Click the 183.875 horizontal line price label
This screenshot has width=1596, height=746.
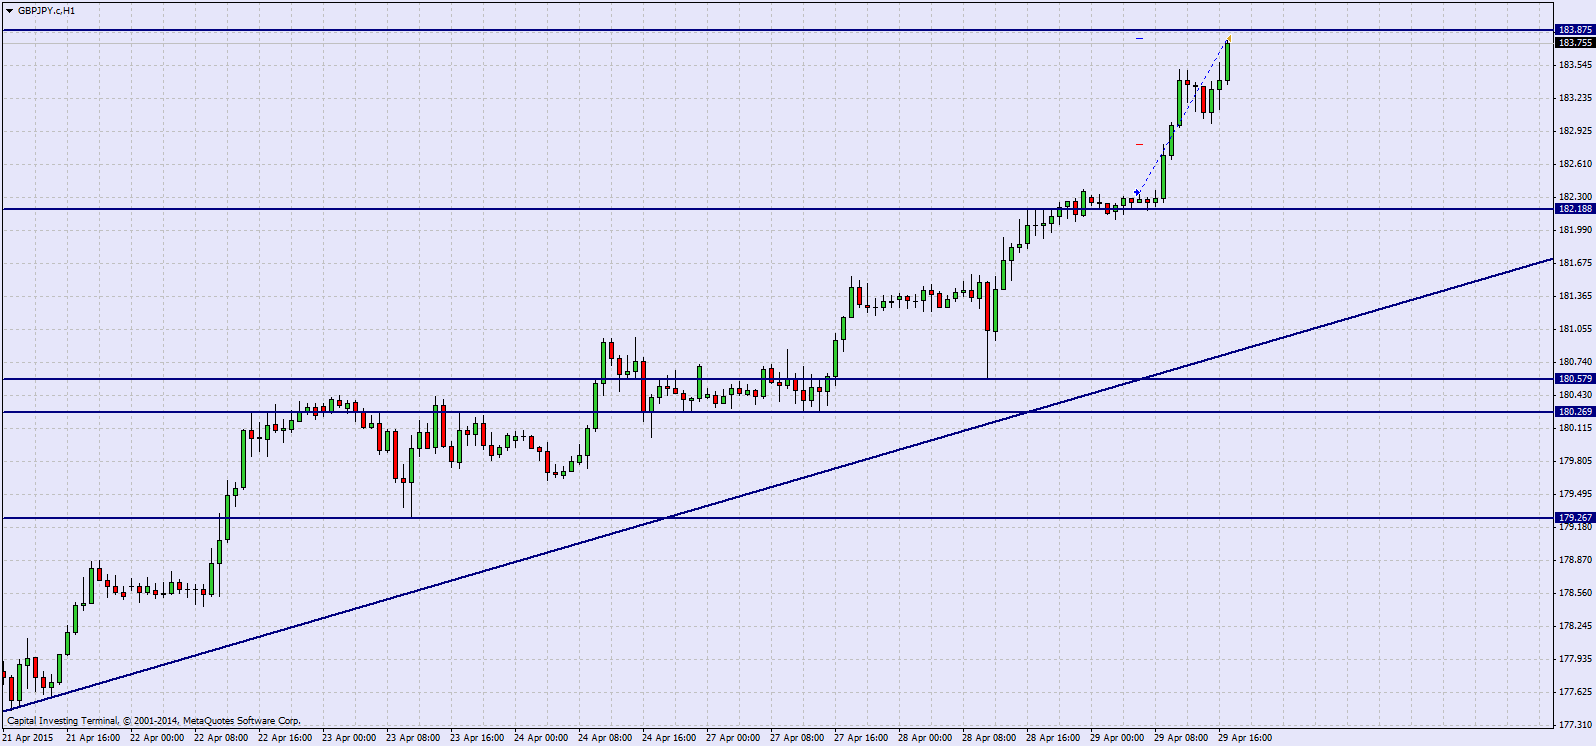point(1575,30)
